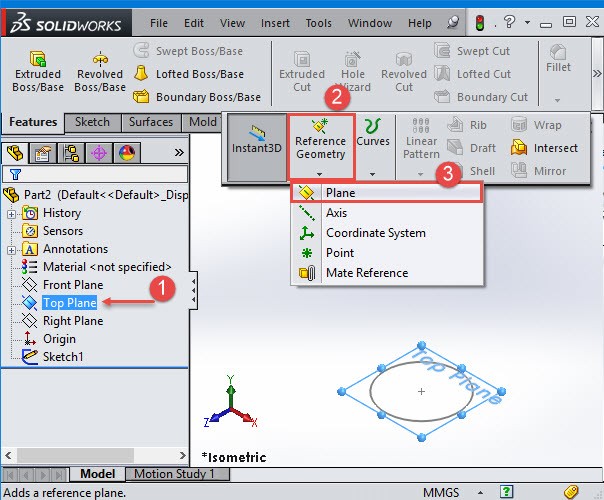Viewport: 604px width, 500px height.
Task: Open the Help dropdown arrow beside question mark
Action: pos(527,22)
